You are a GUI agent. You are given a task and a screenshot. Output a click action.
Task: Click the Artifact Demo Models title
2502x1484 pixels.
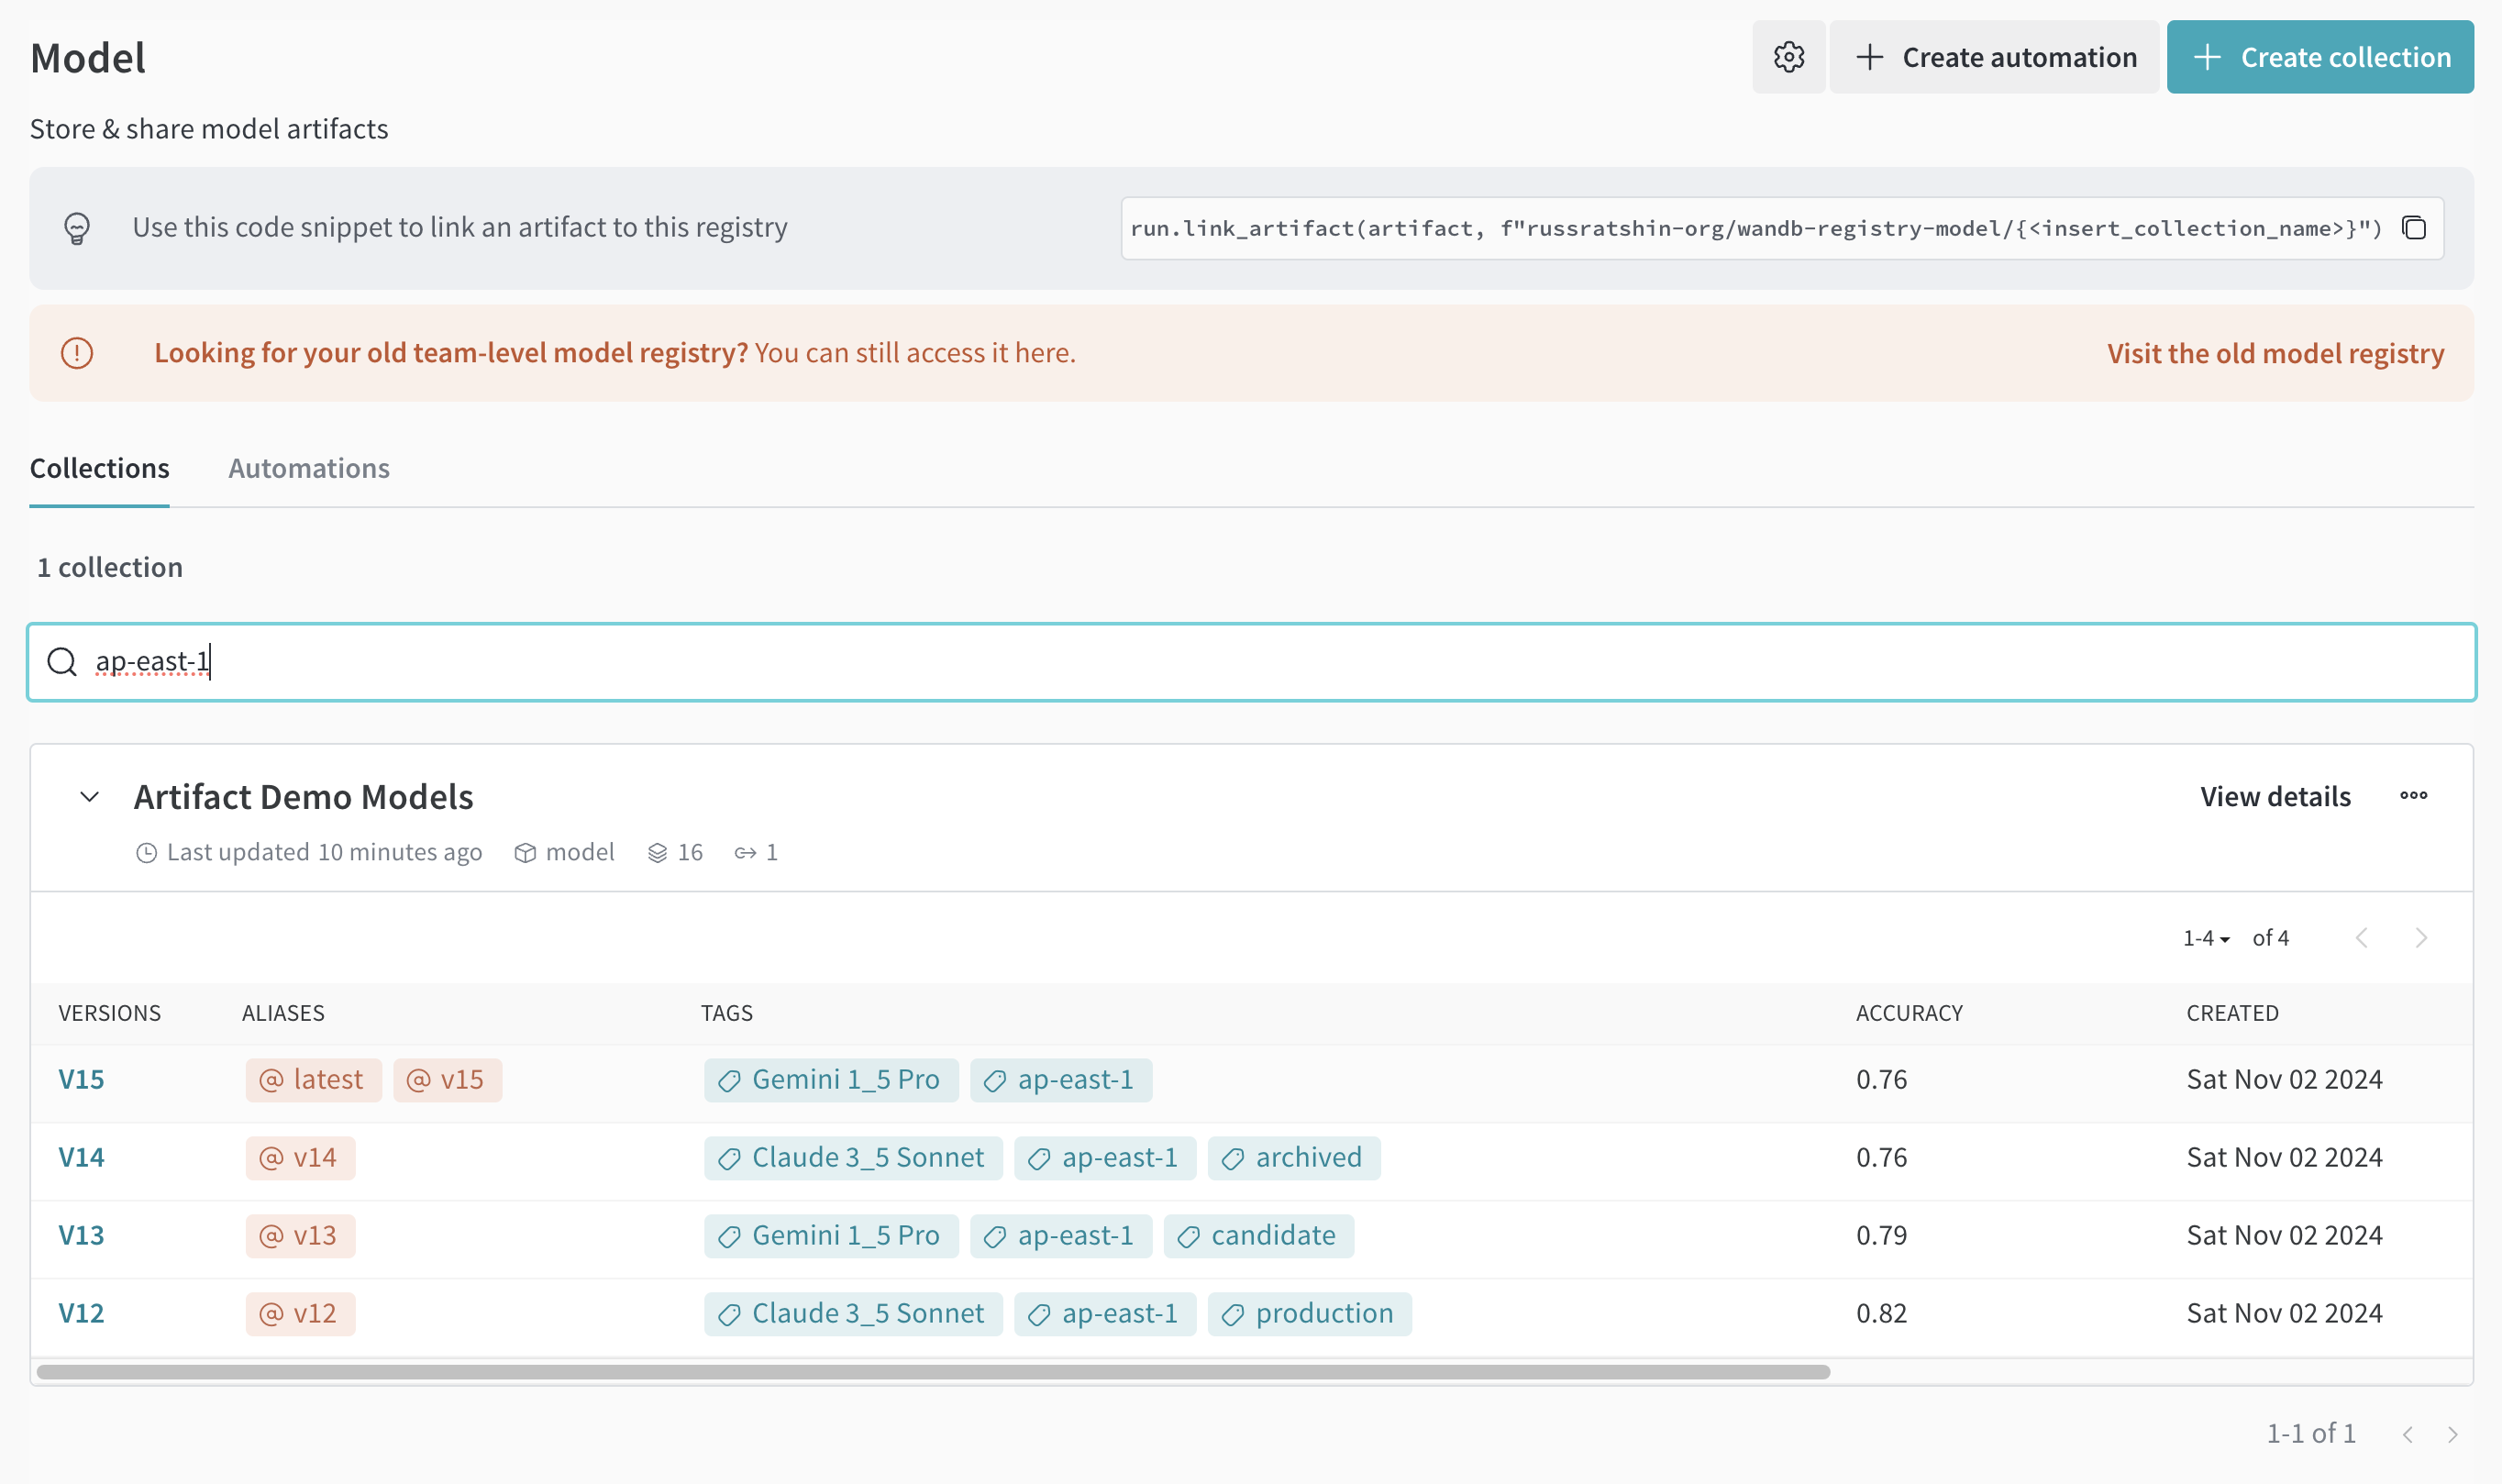point(303,797)
